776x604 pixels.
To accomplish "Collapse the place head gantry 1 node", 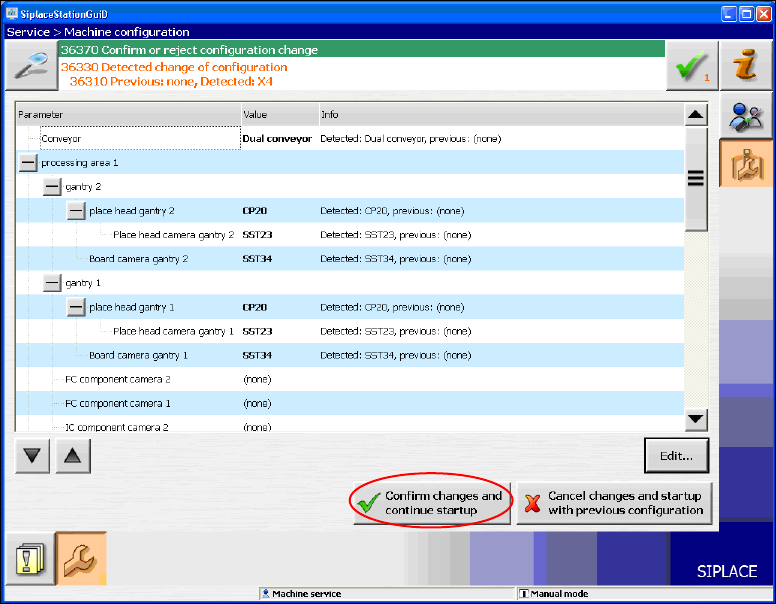I will [x=76, y=307].
